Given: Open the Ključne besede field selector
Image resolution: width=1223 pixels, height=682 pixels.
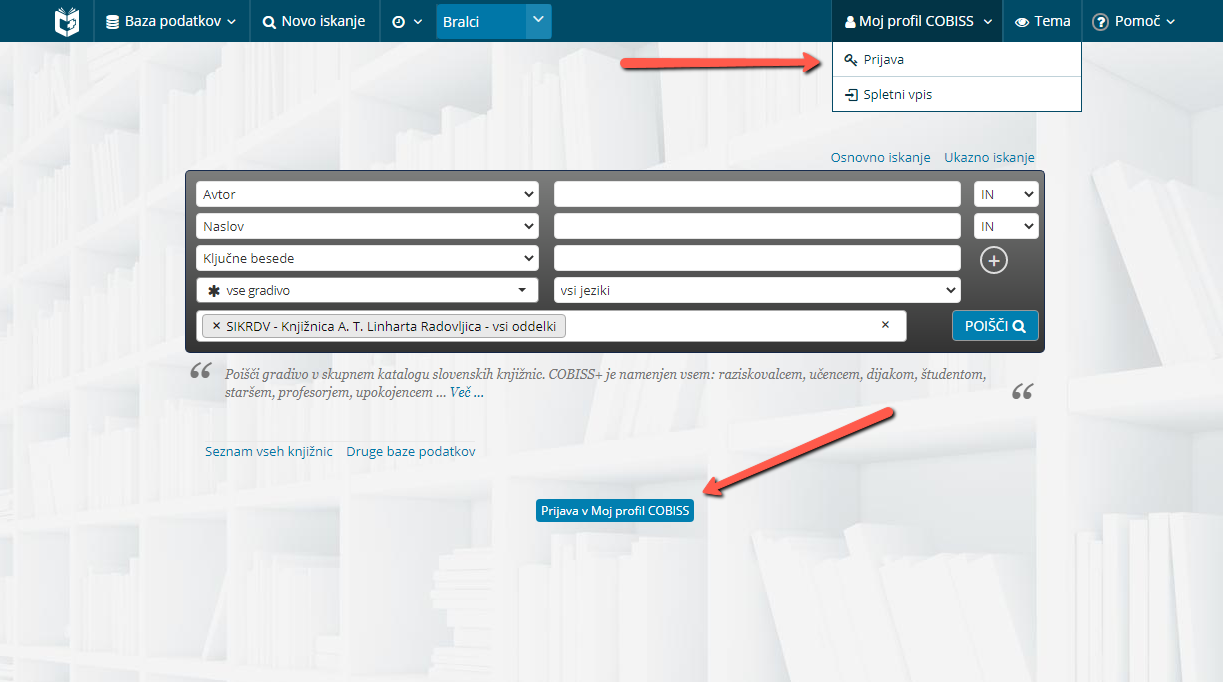Looking at the screenshot, I should coord(367,258).
